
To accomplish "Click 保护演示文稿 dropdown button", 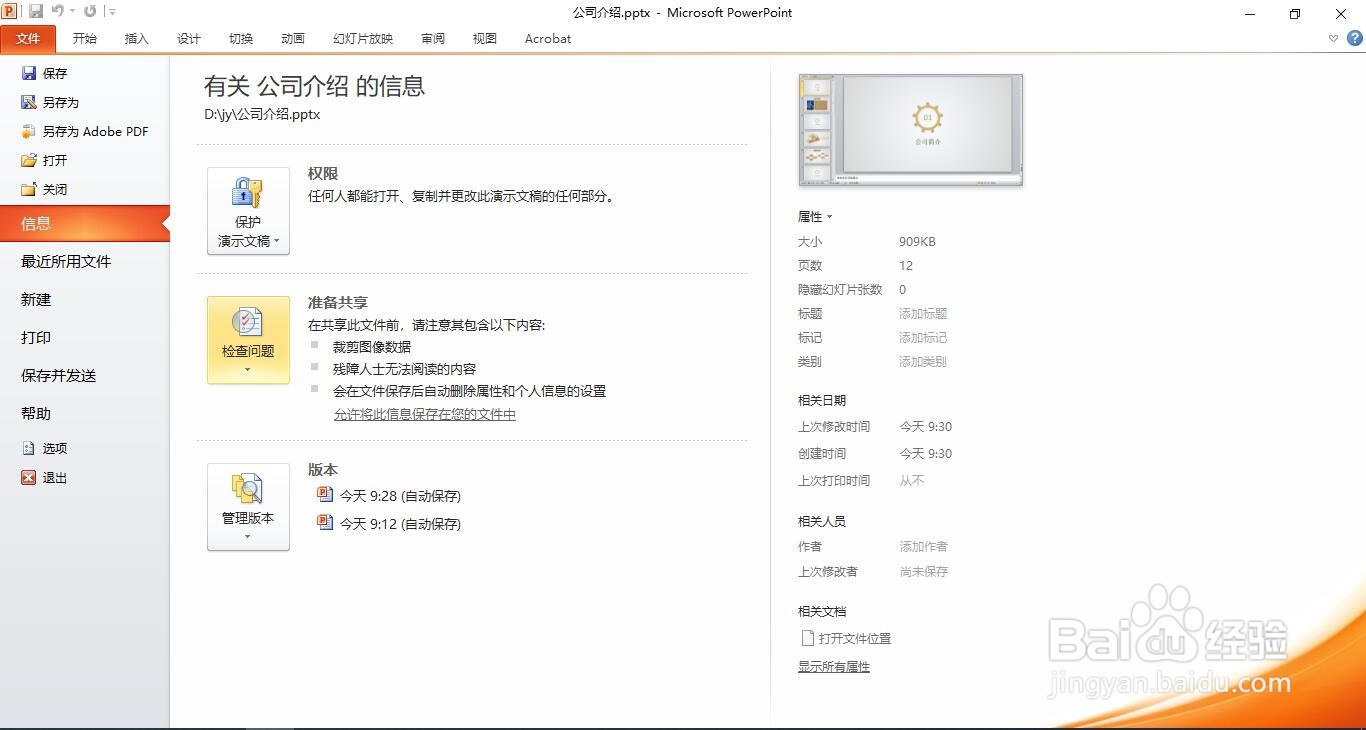I will (x=248, y=211).
